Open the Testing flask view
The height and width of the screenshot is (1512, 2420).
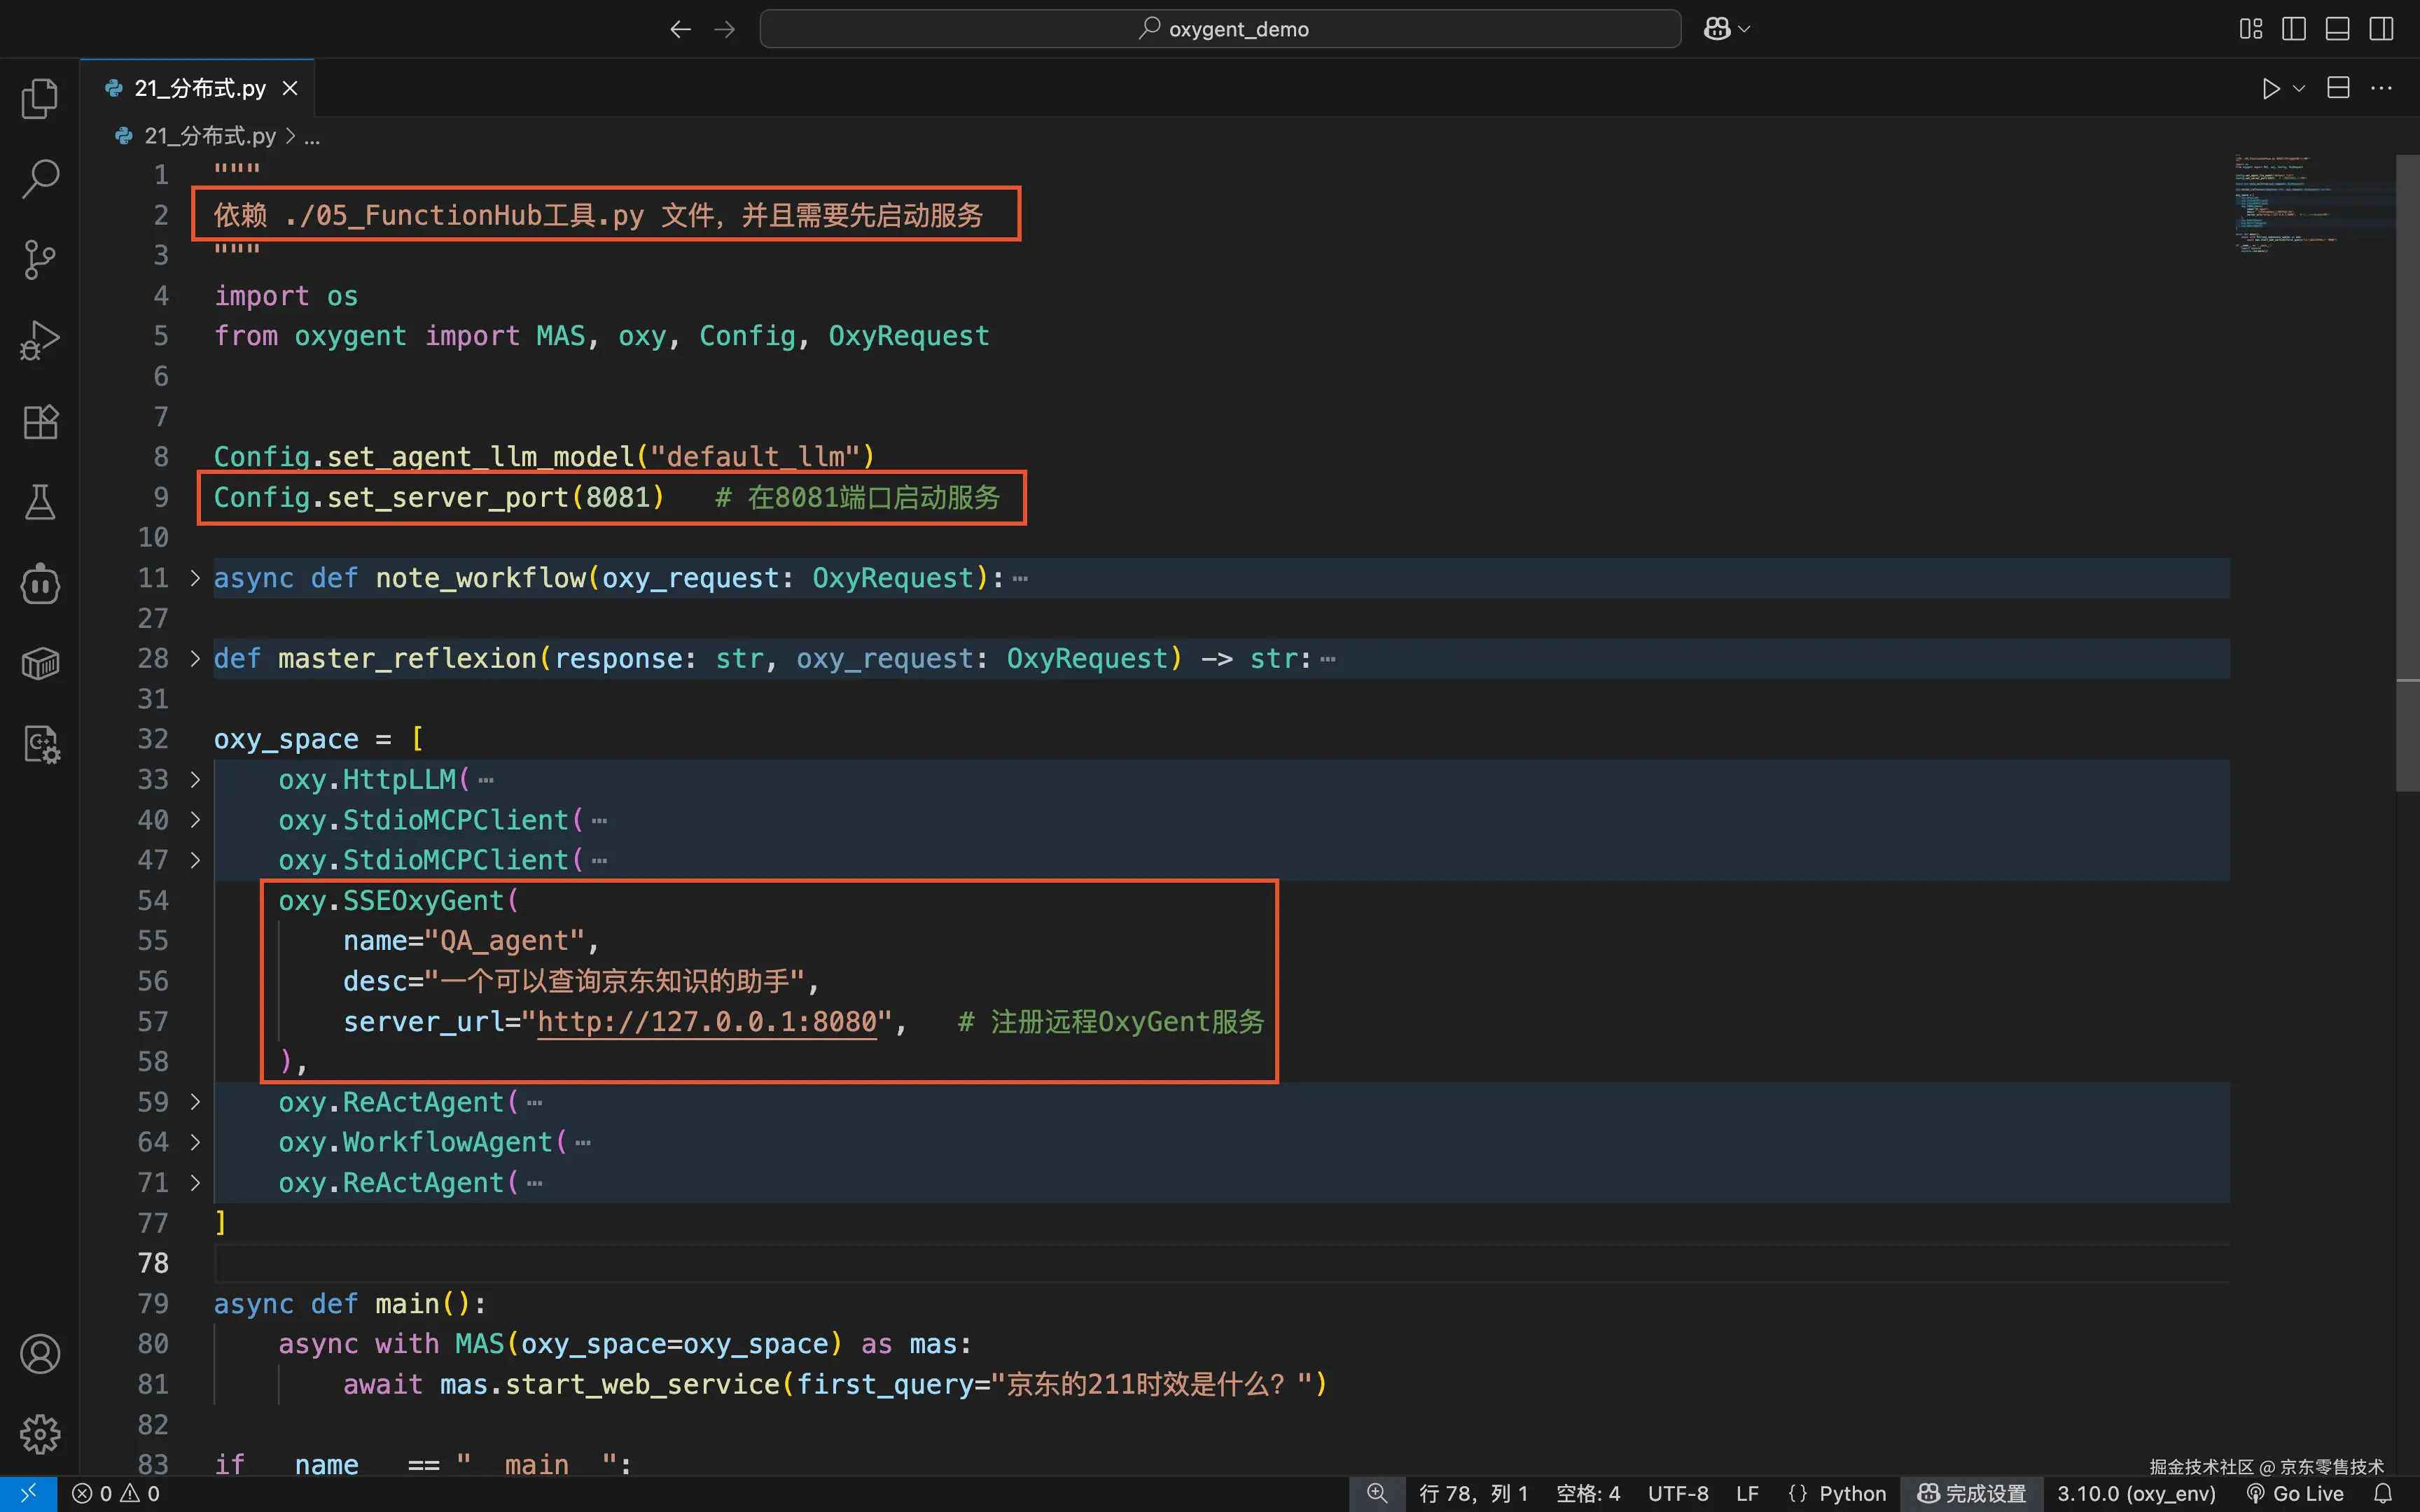click(x=40, y=502)
